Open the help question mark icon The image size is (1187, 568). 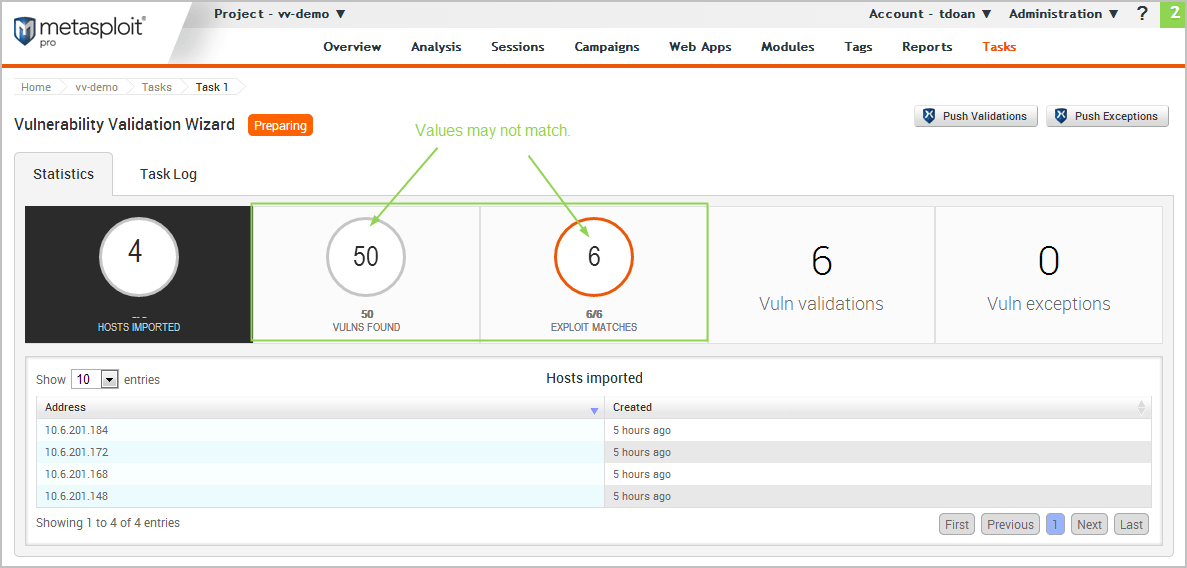pos(1142,14)
